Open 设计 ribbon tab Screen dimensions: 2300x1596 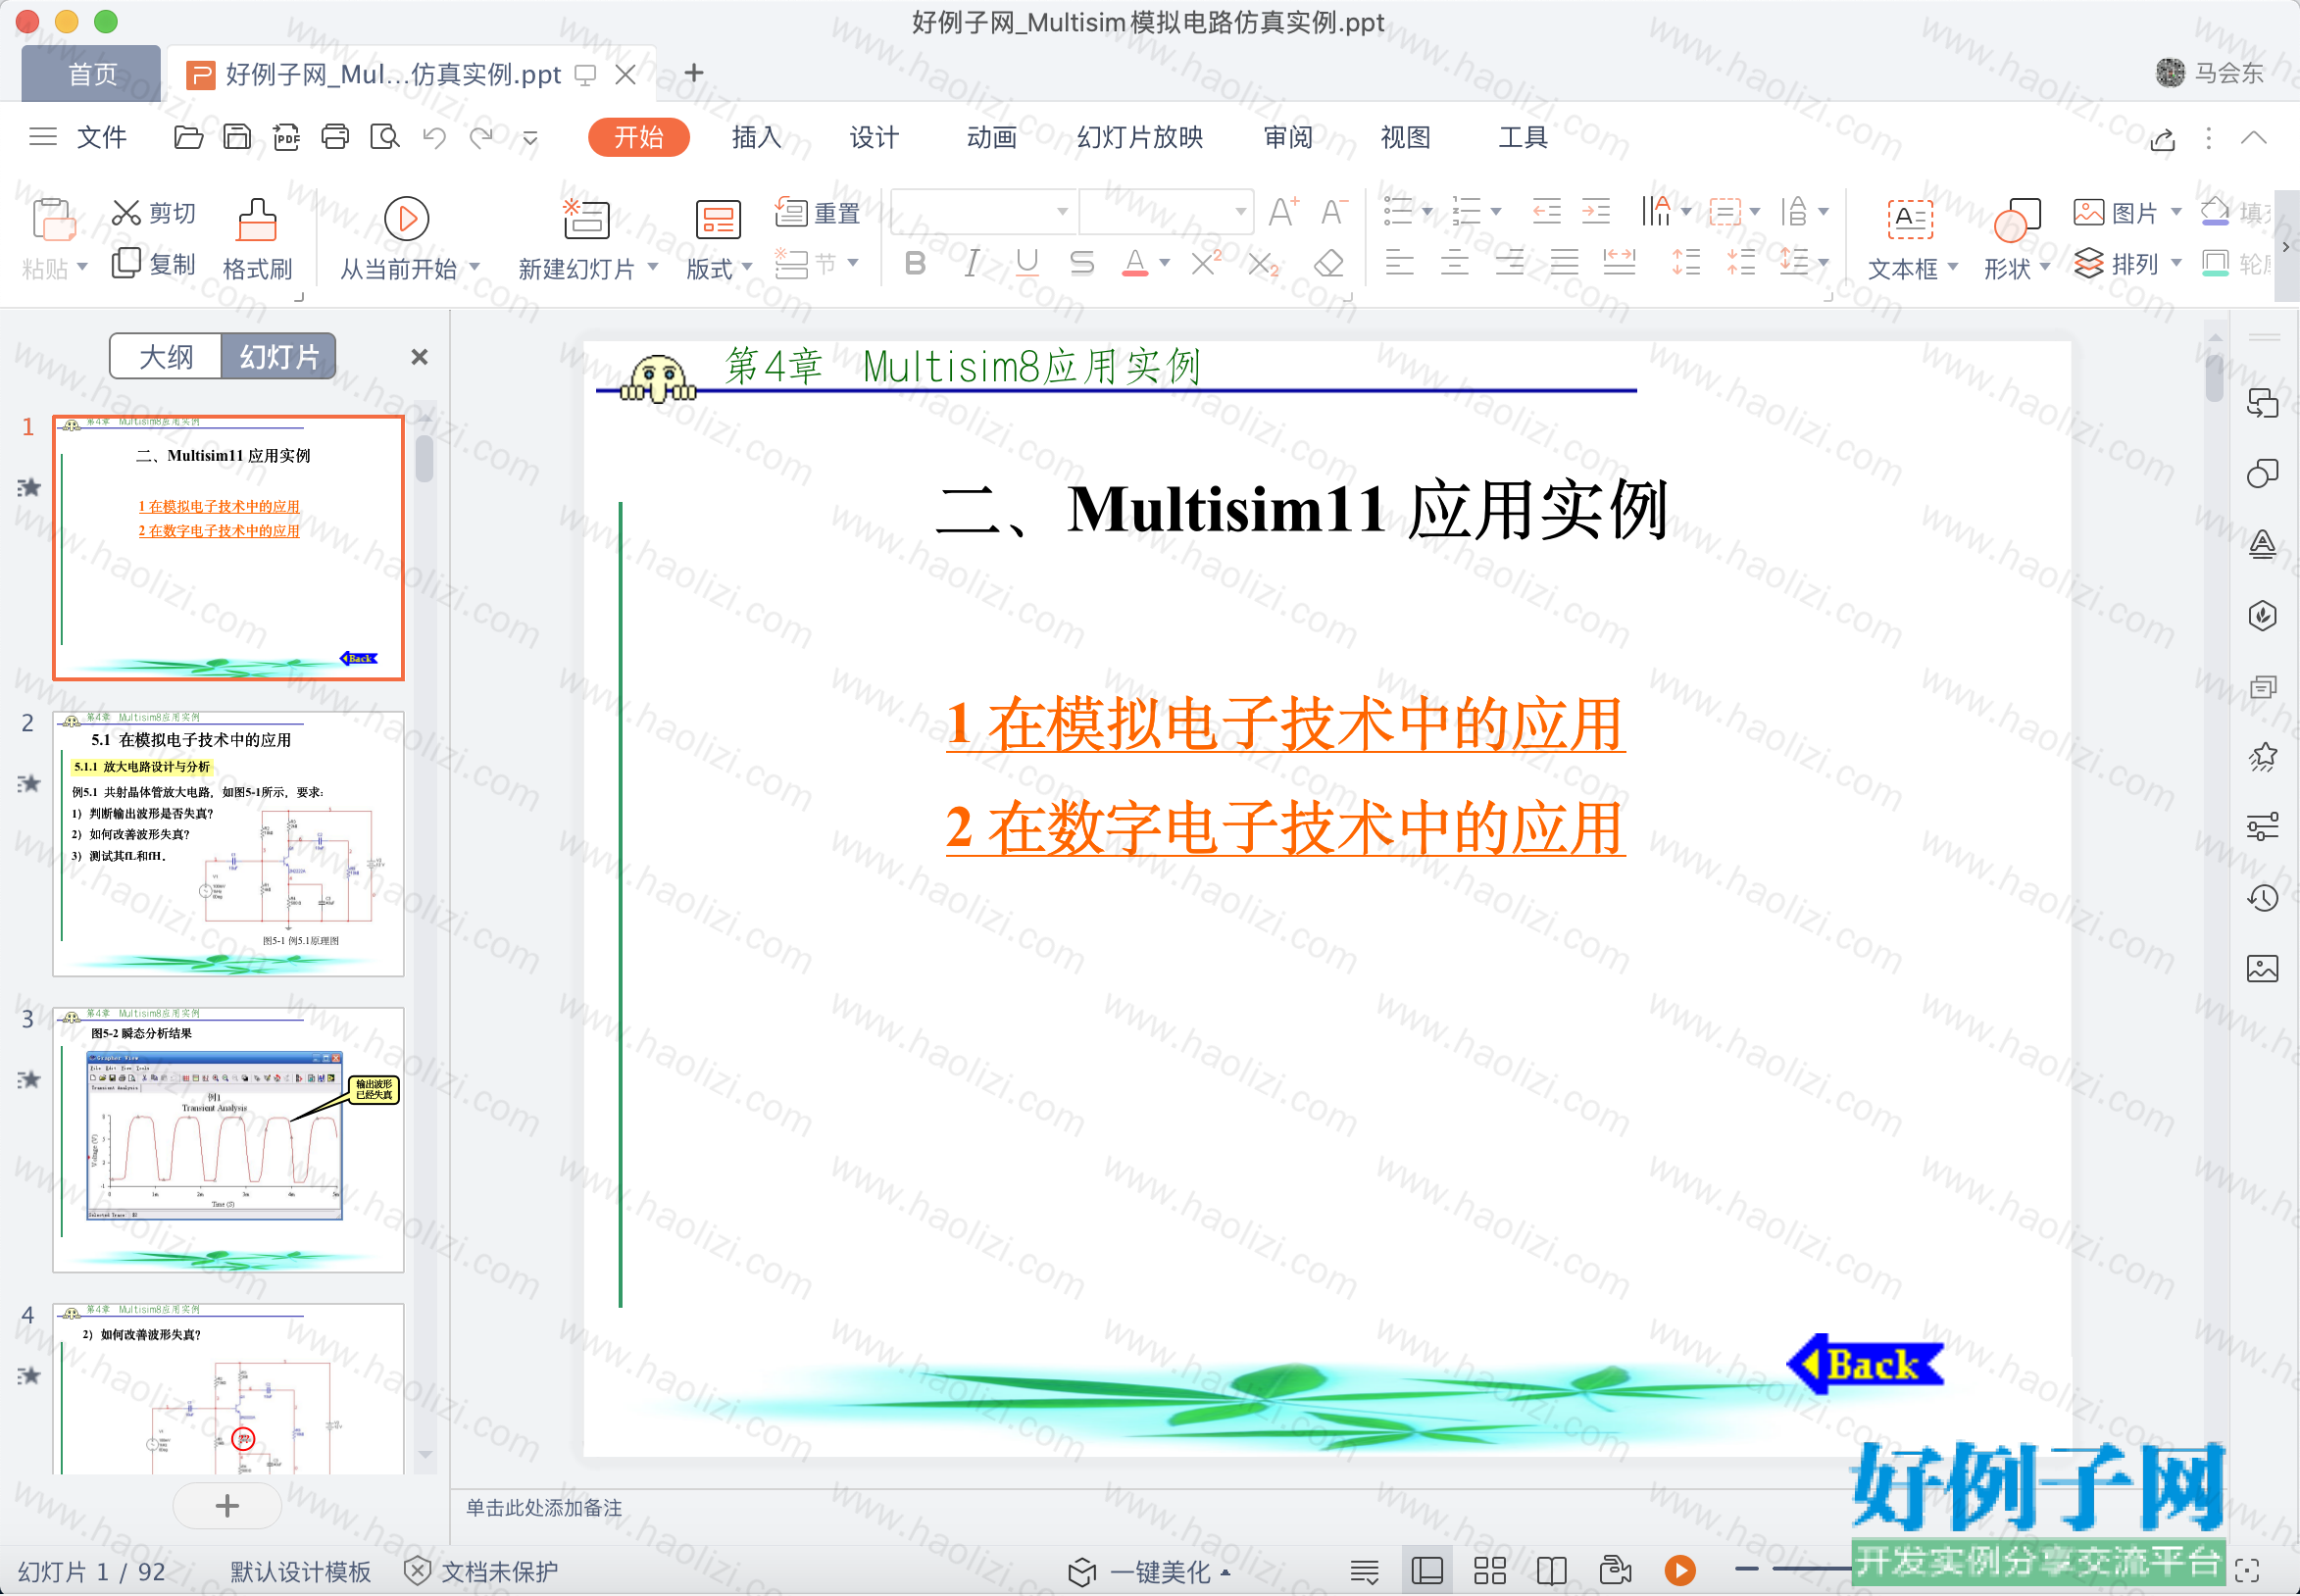coord(874,137)
